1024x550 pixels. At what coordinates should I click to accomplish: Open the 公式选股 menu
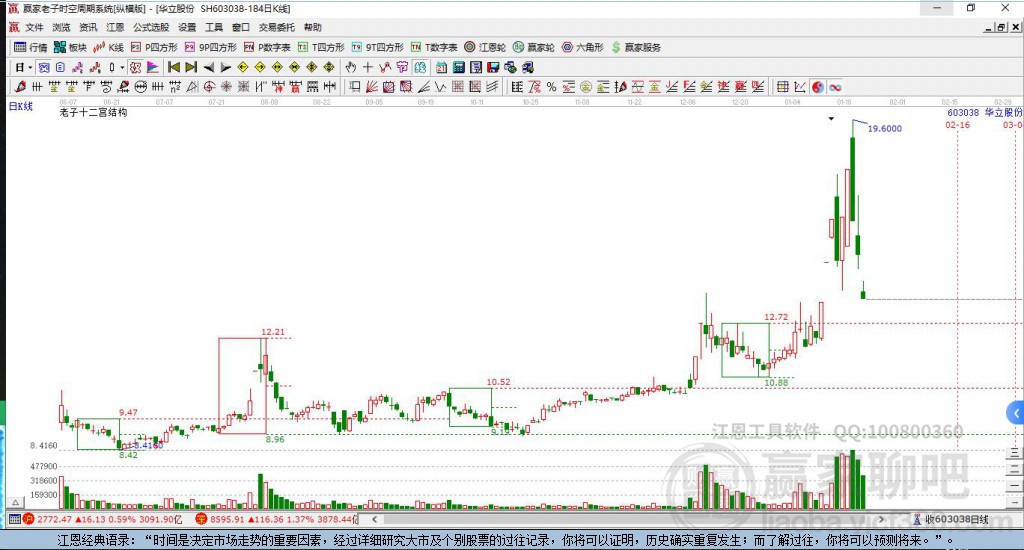(x=151, y=27)
